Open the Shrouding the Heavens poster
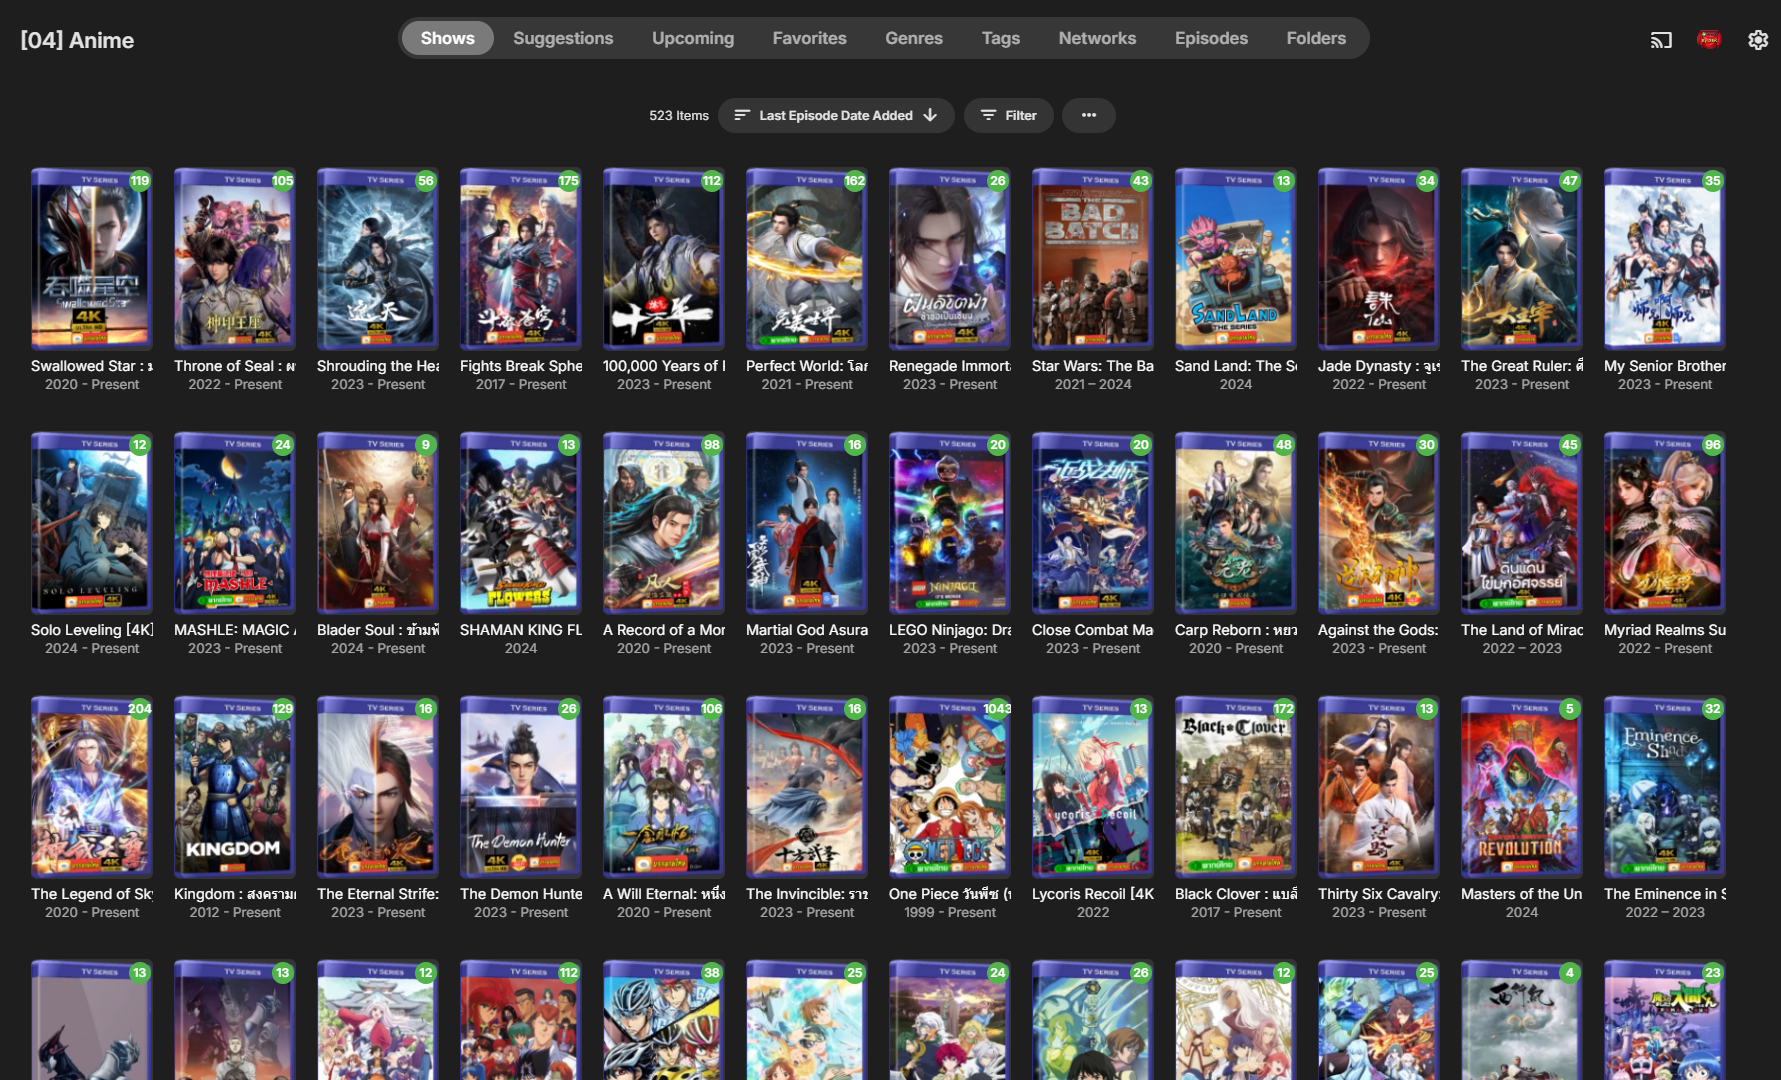The height and width of the screenshot is (1080, 1781). (378, 259)
